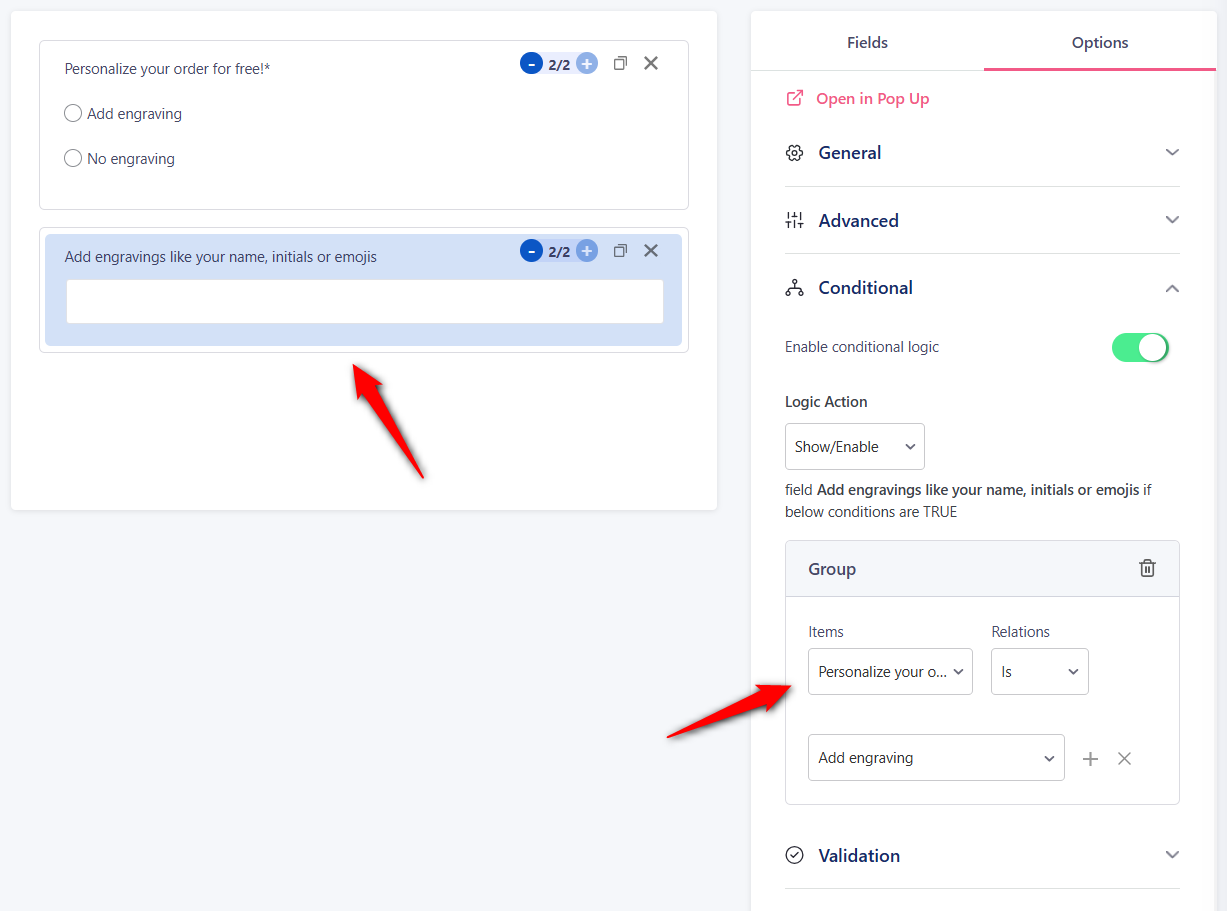The width and height of the screenshot is (1227, 911).
Task: Stay on the Options tab
Action: [x=1099, y=43]
